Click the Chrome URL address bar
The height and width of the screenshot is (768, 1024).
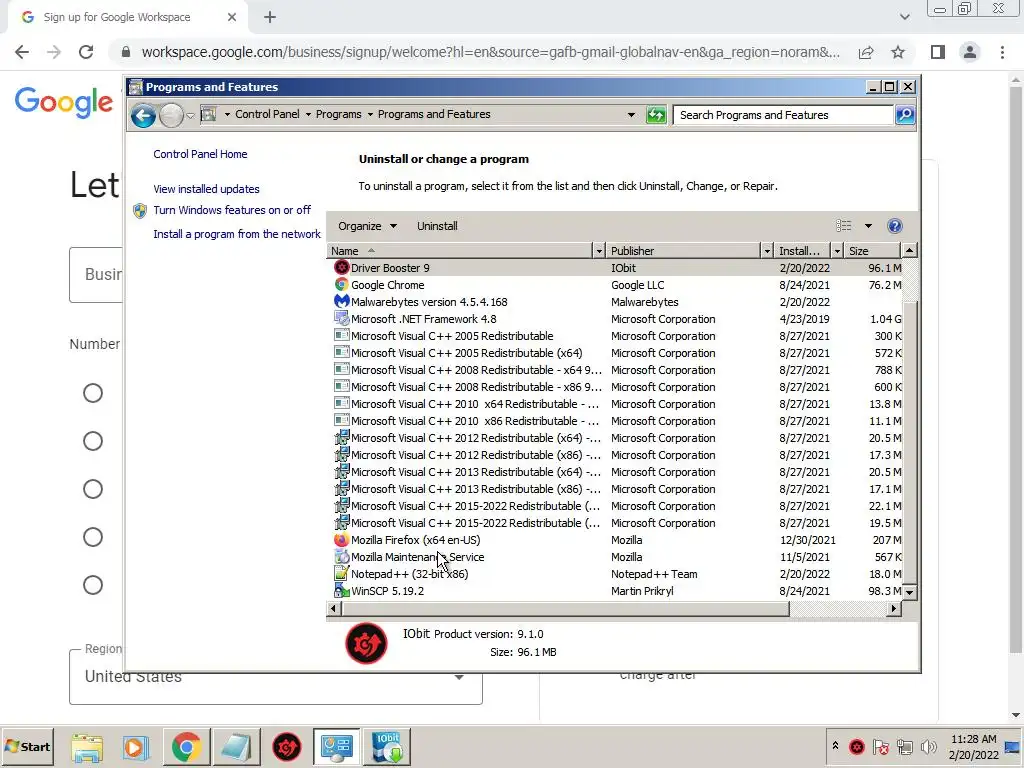tap(490, 52)
